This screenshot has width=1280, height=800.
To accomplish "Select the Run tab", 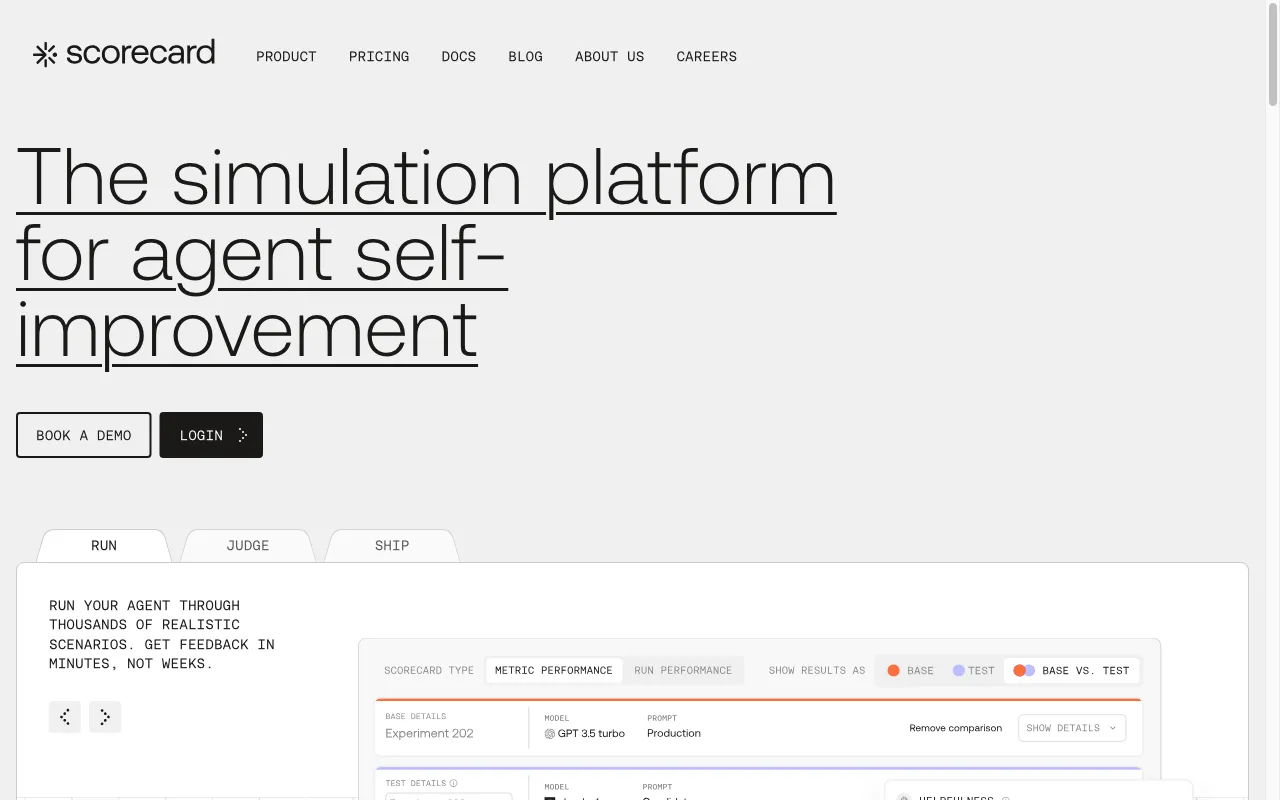I will click(x=104, y=546).
